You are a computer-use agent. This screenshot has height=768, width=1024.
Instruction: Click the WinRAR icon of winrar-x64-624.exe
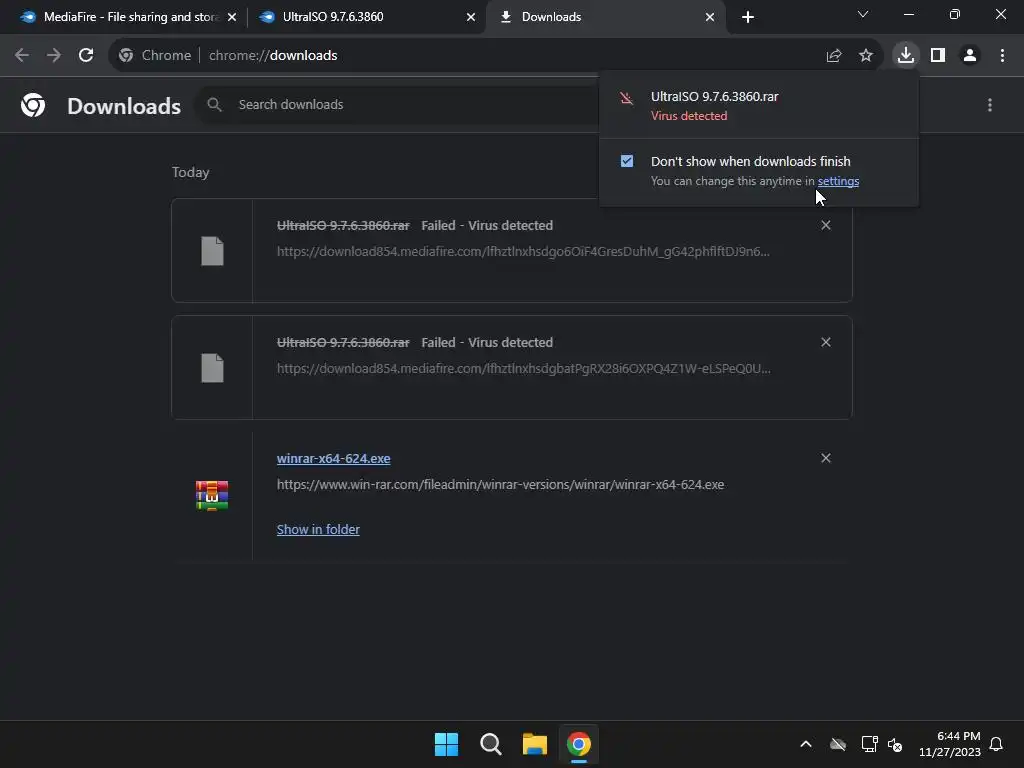click(212, 495)
